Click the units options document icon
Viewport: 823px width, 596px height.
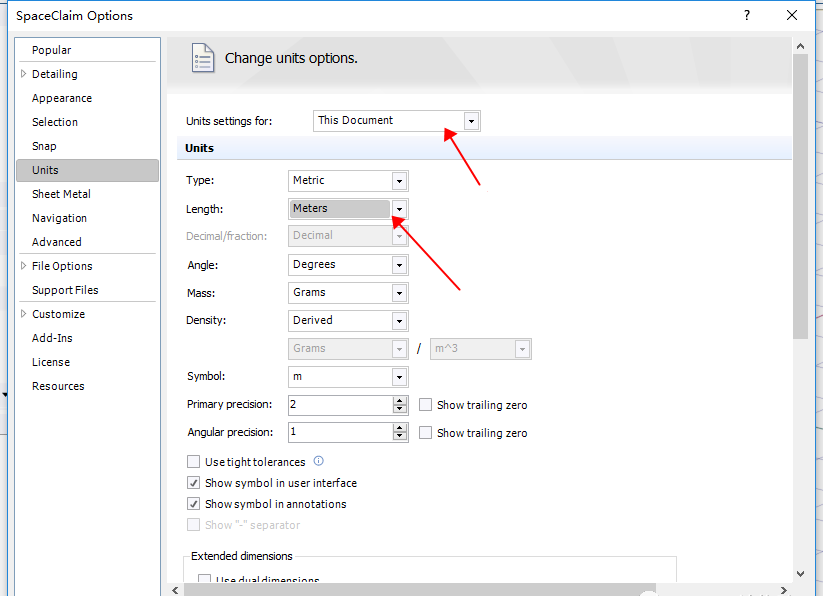(x=203, y=58)
